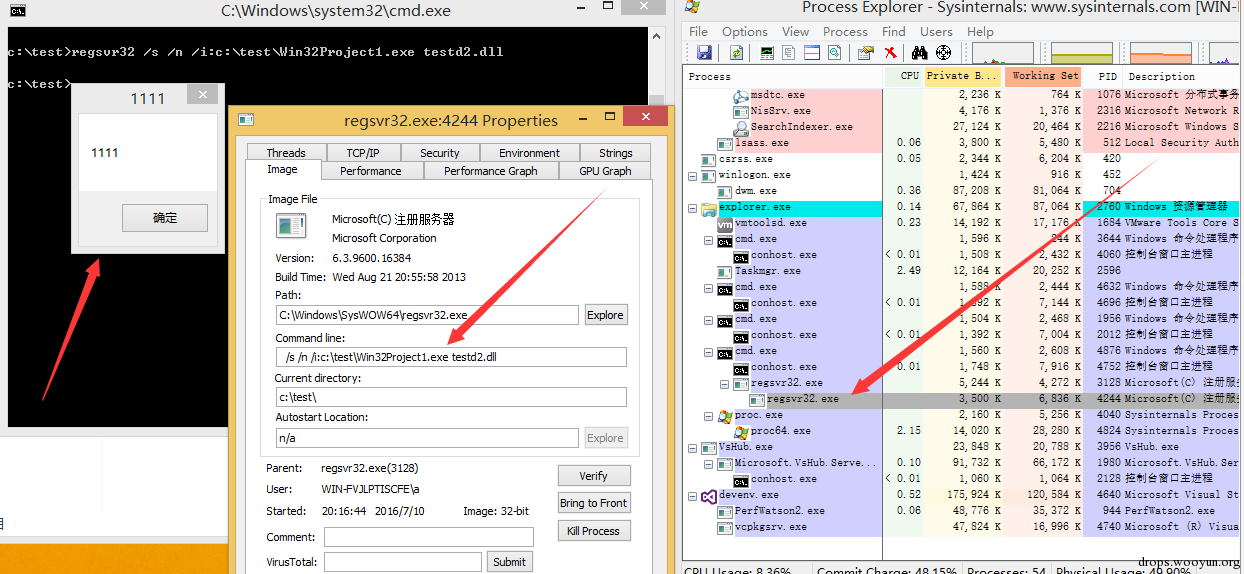Open the View menu
The width and height of the screenshot is (1244, 574).
(x=795, y=31)
